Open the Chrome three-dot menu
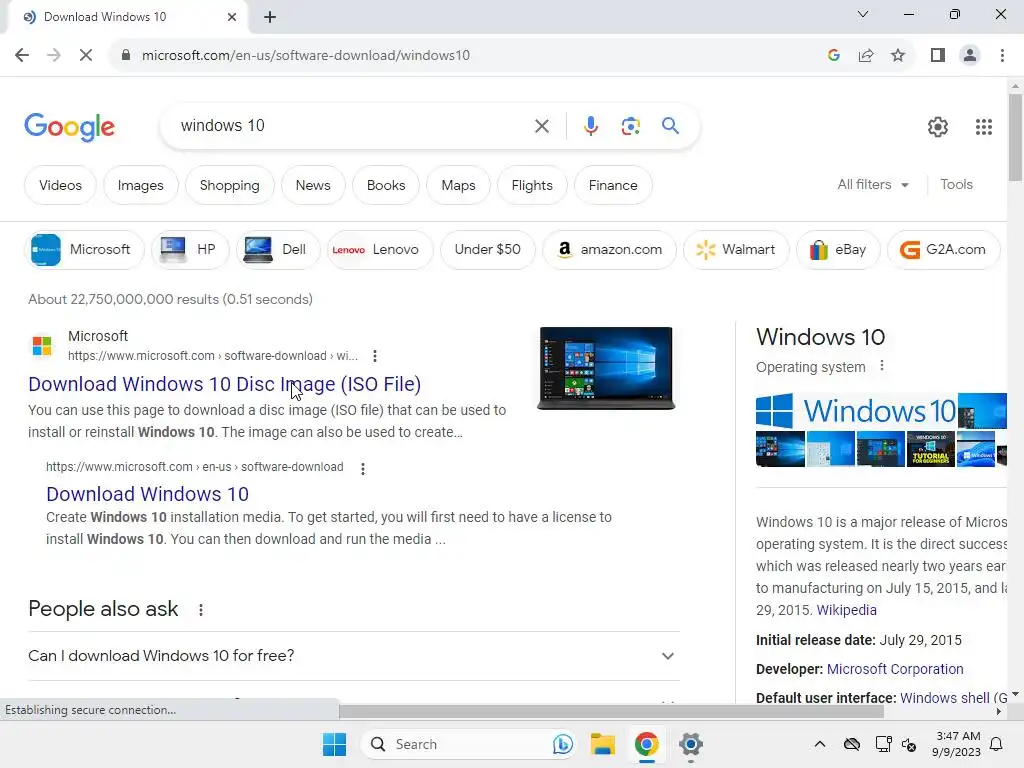The image size is (1024, 768). (x=1002, y=56)
